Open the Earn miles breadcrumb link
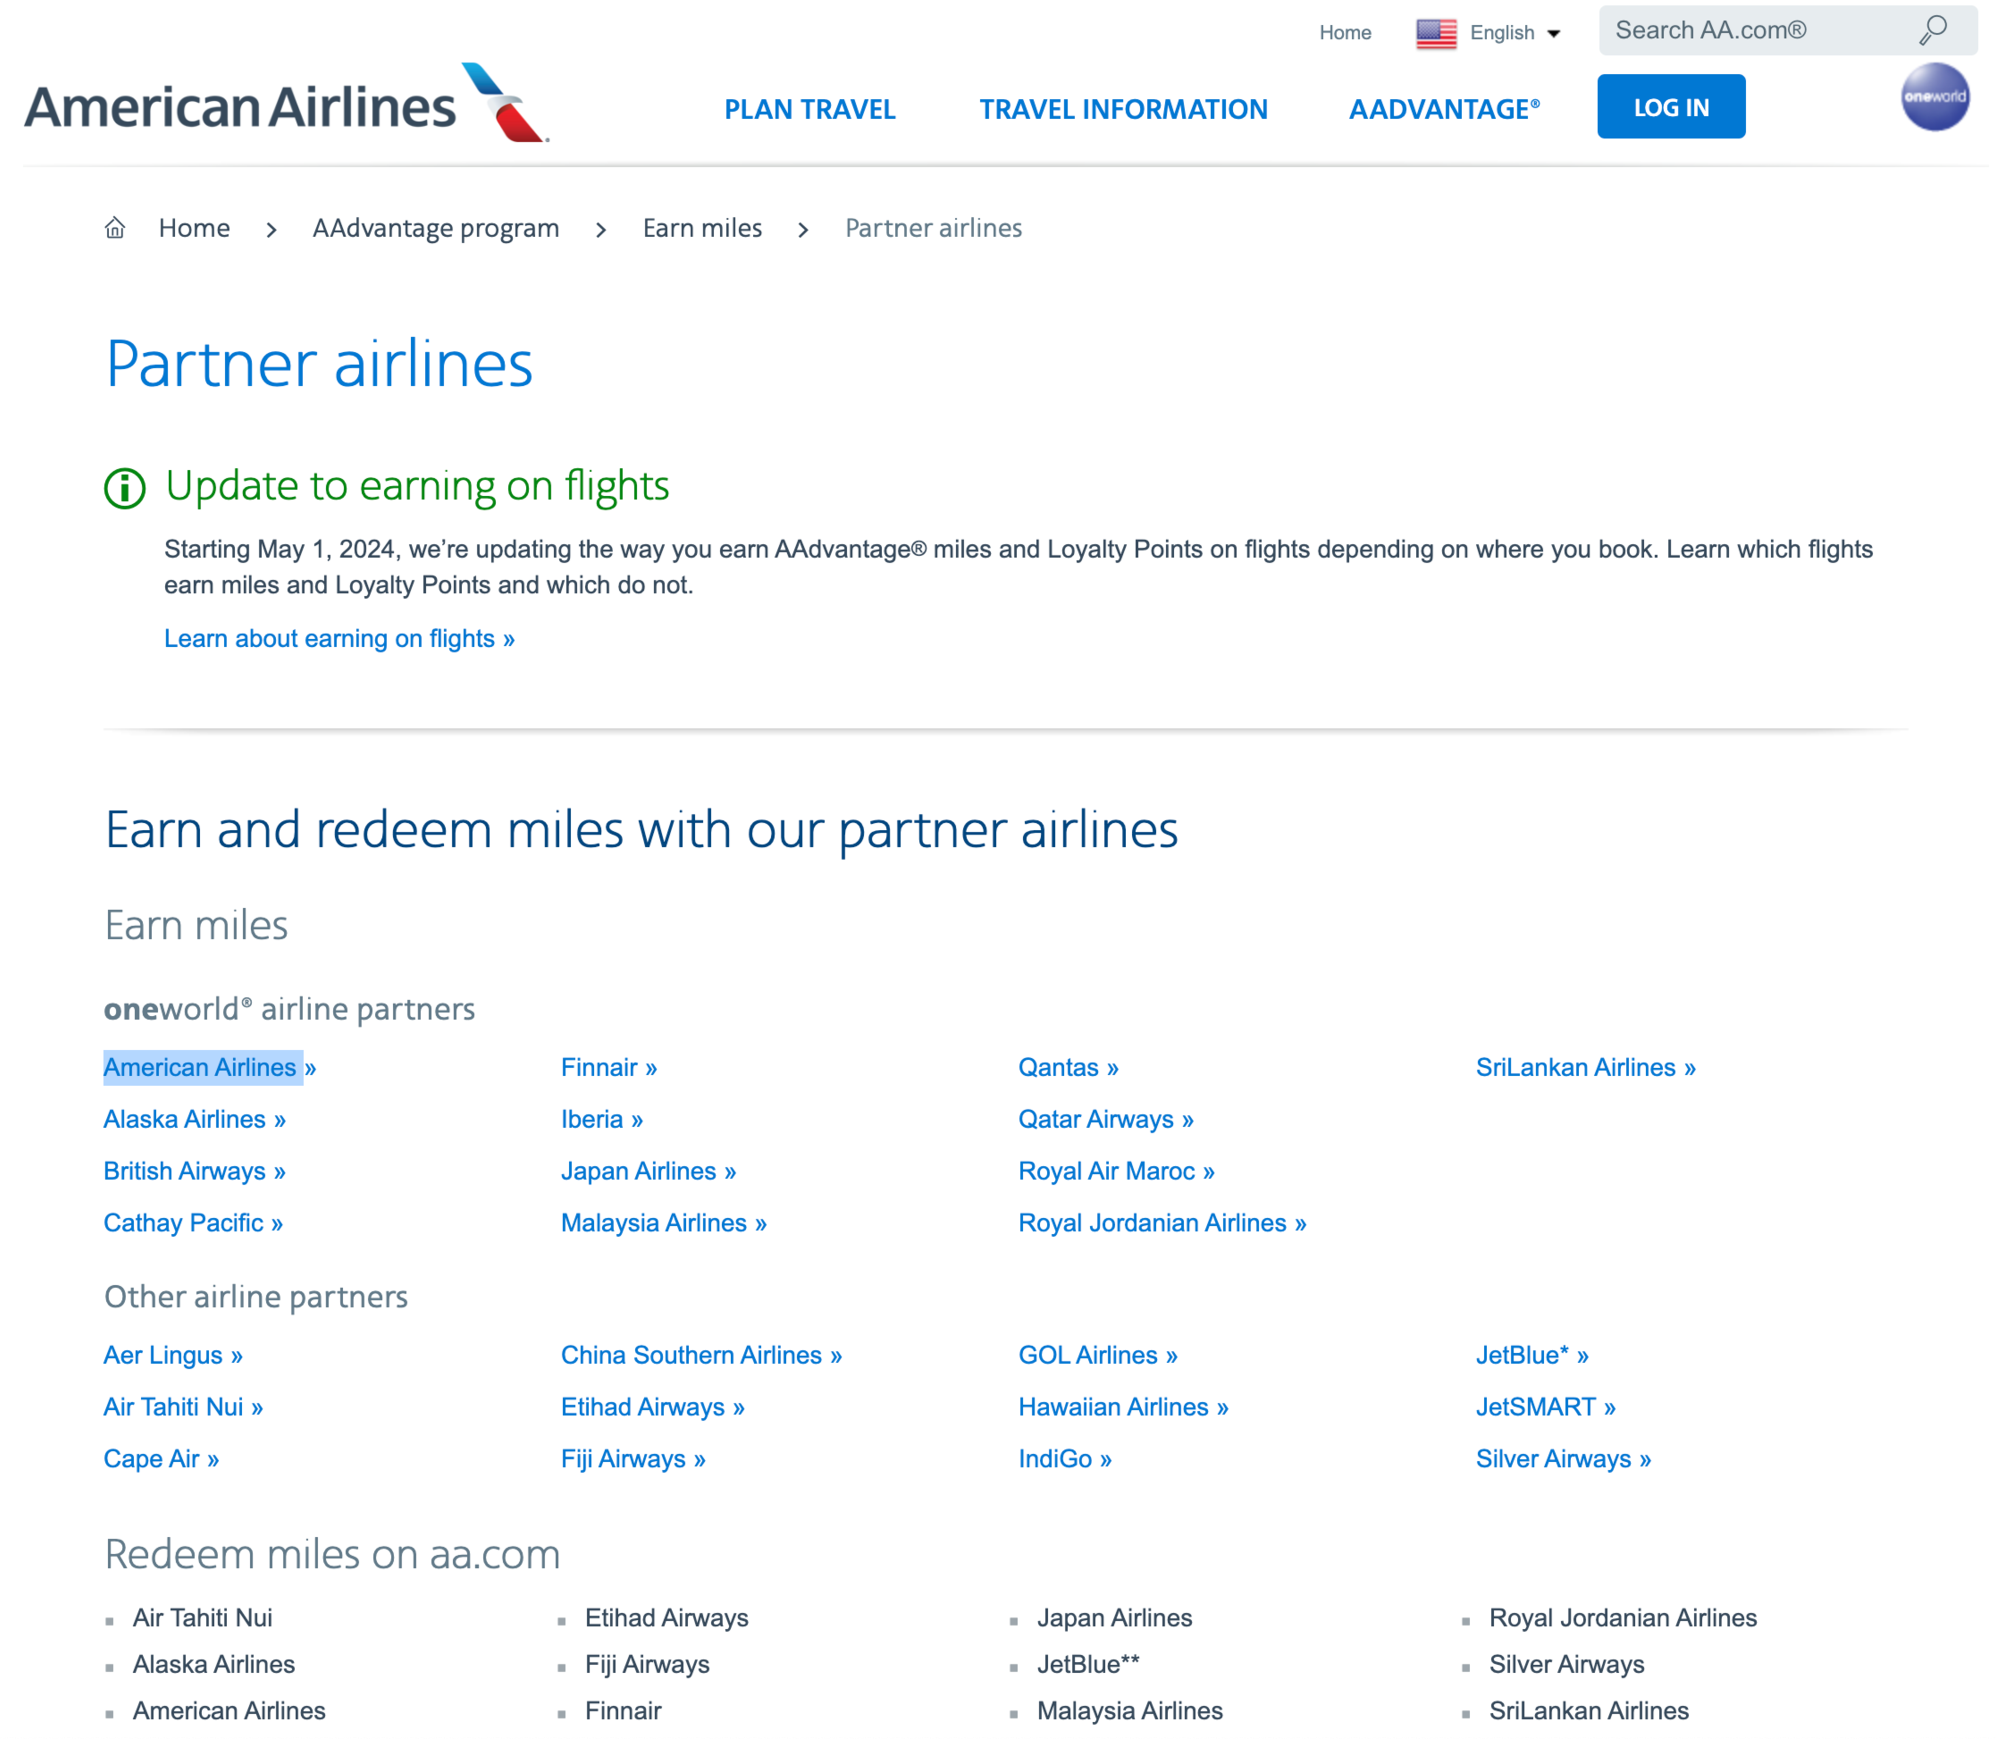Screen dimensions: 1996x1739 702,228
